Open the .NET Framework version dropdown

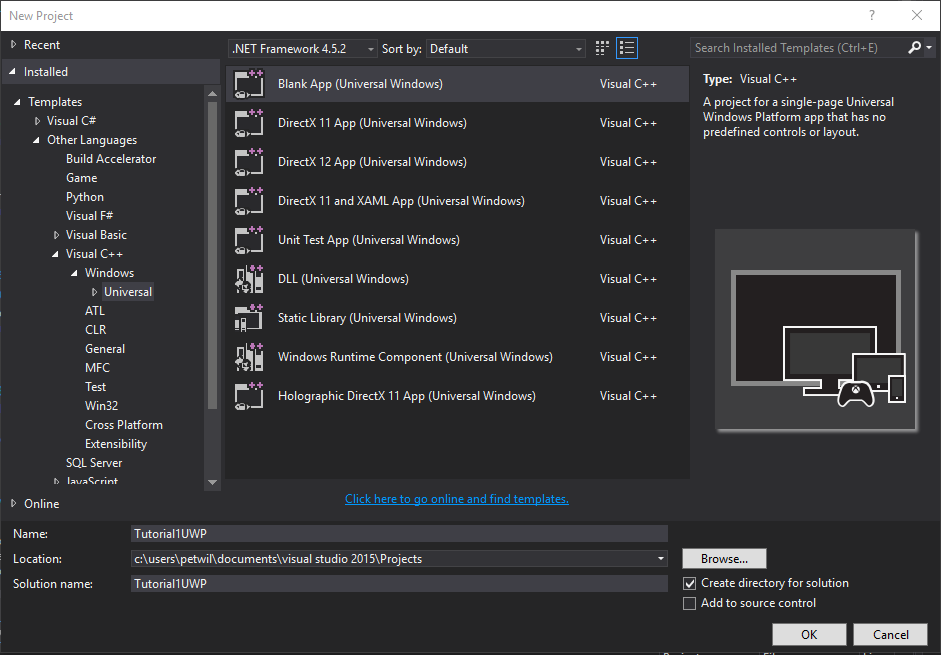pos(303,48)
